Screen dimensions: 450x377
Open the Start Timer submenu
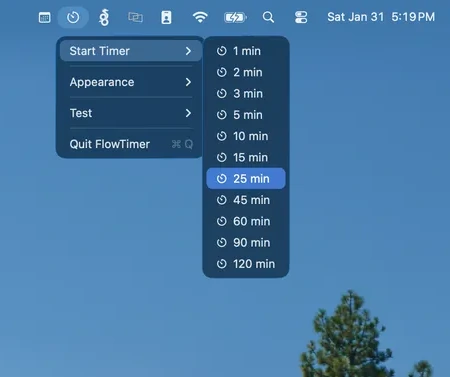pyautogui.click(x=131, y=51)
